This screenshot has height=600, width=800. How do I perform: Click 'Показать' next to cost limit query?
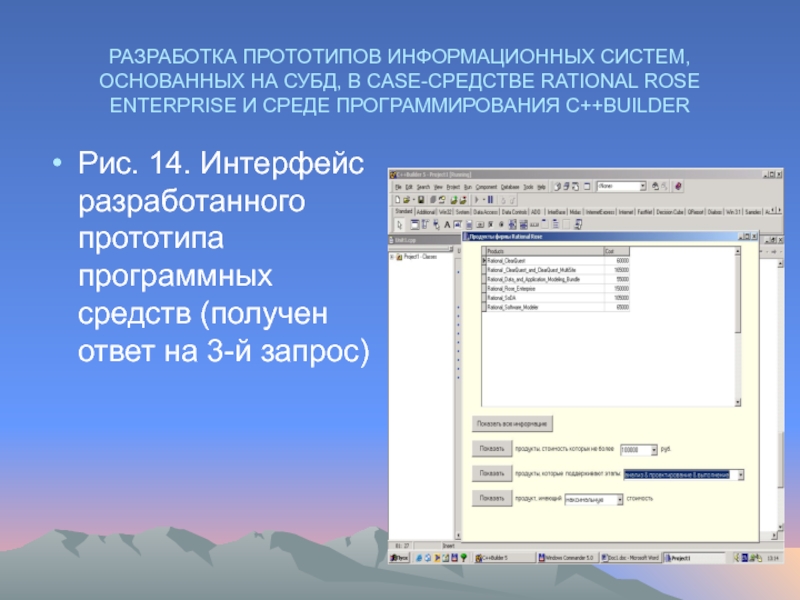[492, 448]
